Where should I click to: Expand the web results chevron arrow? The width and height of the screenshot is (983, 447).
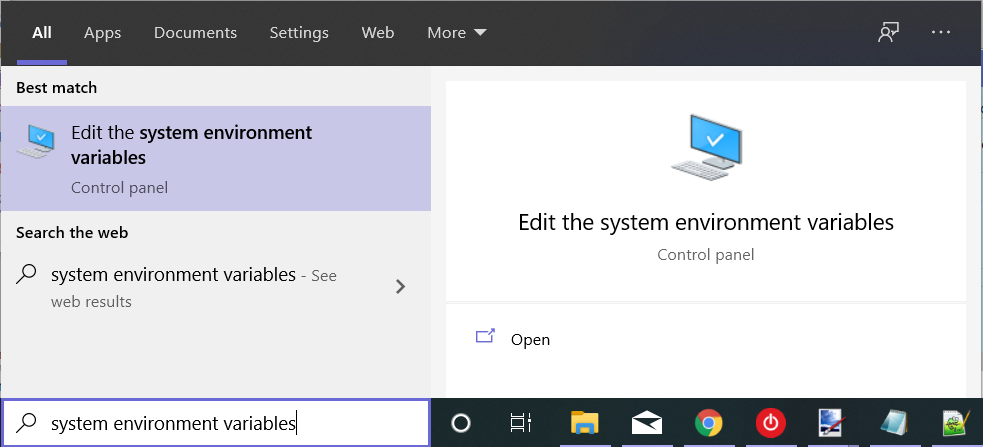pos(401,287)
